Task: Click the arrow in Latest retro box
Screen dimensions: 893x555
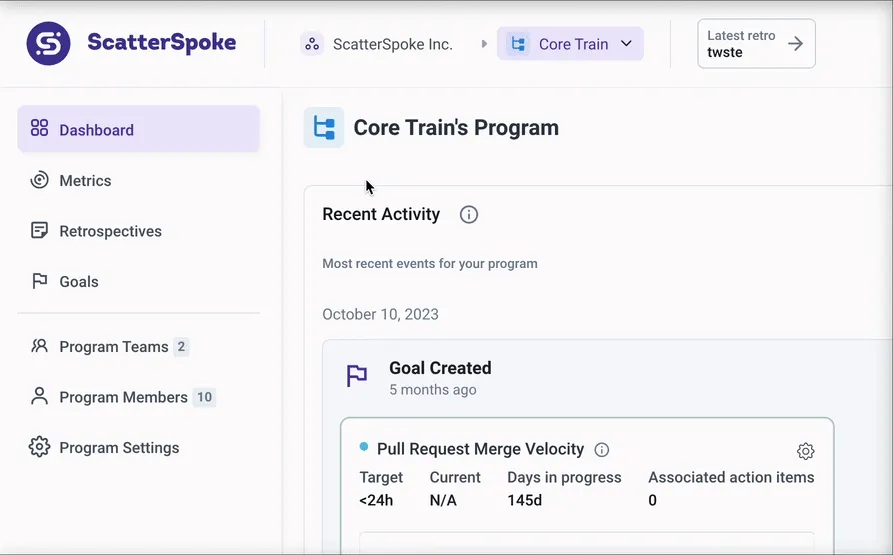Action: (795, 44)
